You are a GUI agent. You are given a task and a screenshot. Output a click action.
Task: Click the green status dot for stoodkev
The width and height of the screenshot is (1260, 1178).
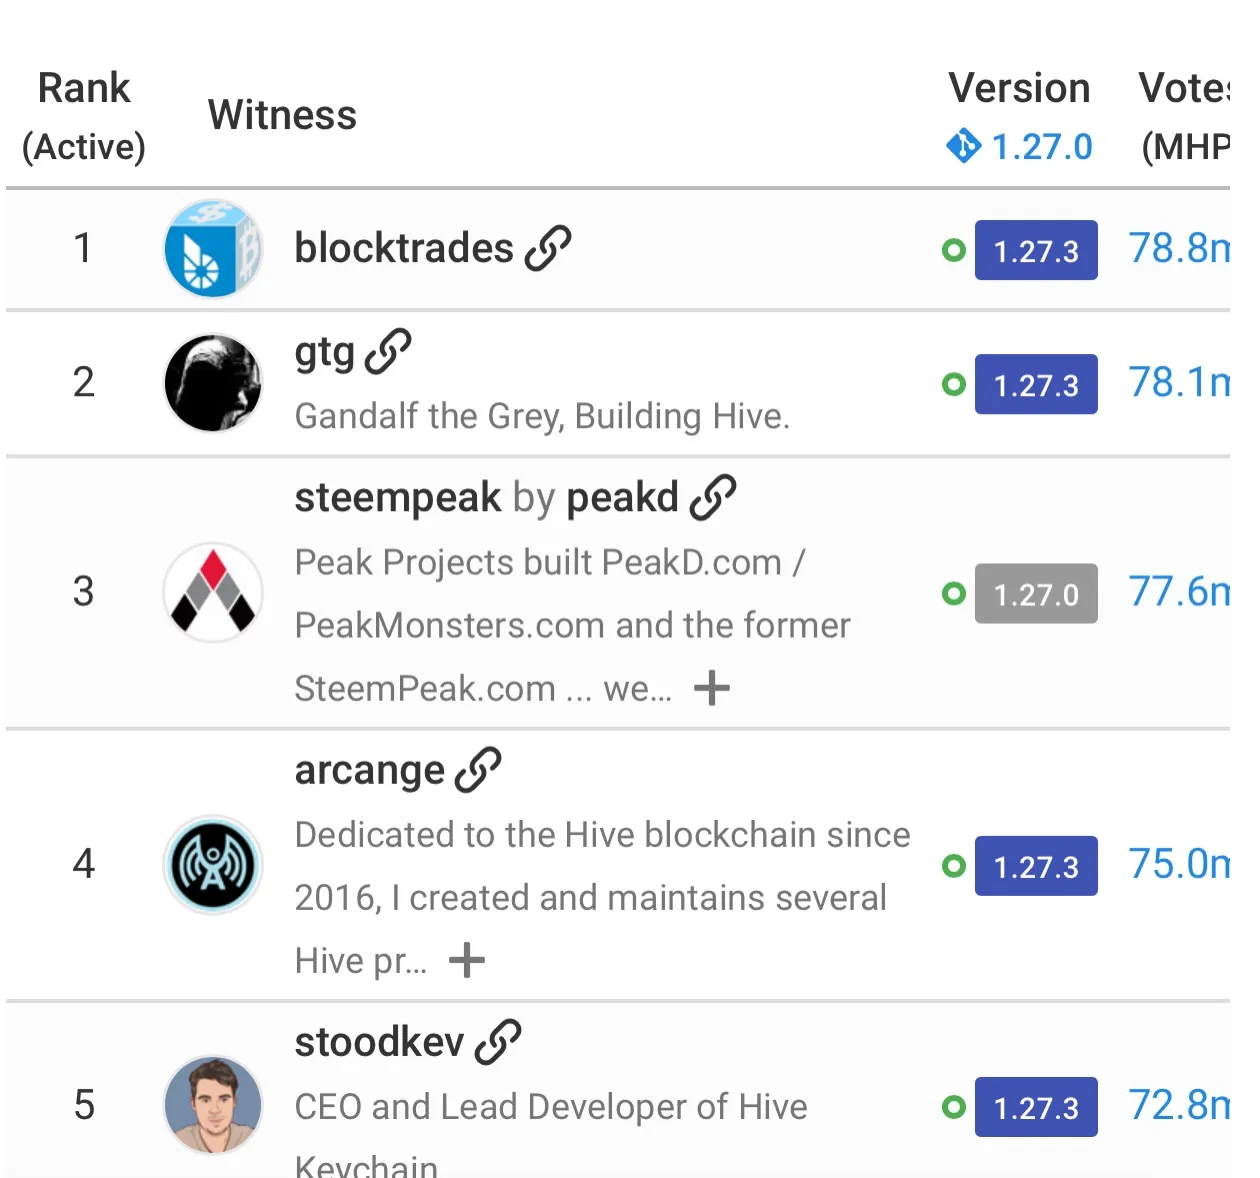click(954, 1107)
